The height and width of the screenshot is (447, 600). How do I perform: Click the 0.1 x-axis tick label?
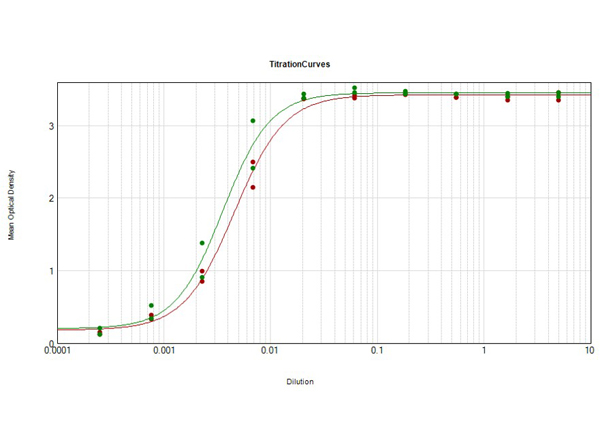click(x=377, y=351)
